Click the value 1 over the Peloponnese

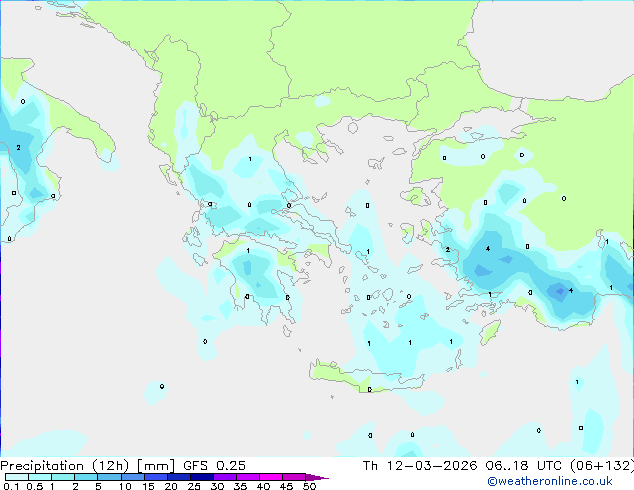(x=248, y=251)
